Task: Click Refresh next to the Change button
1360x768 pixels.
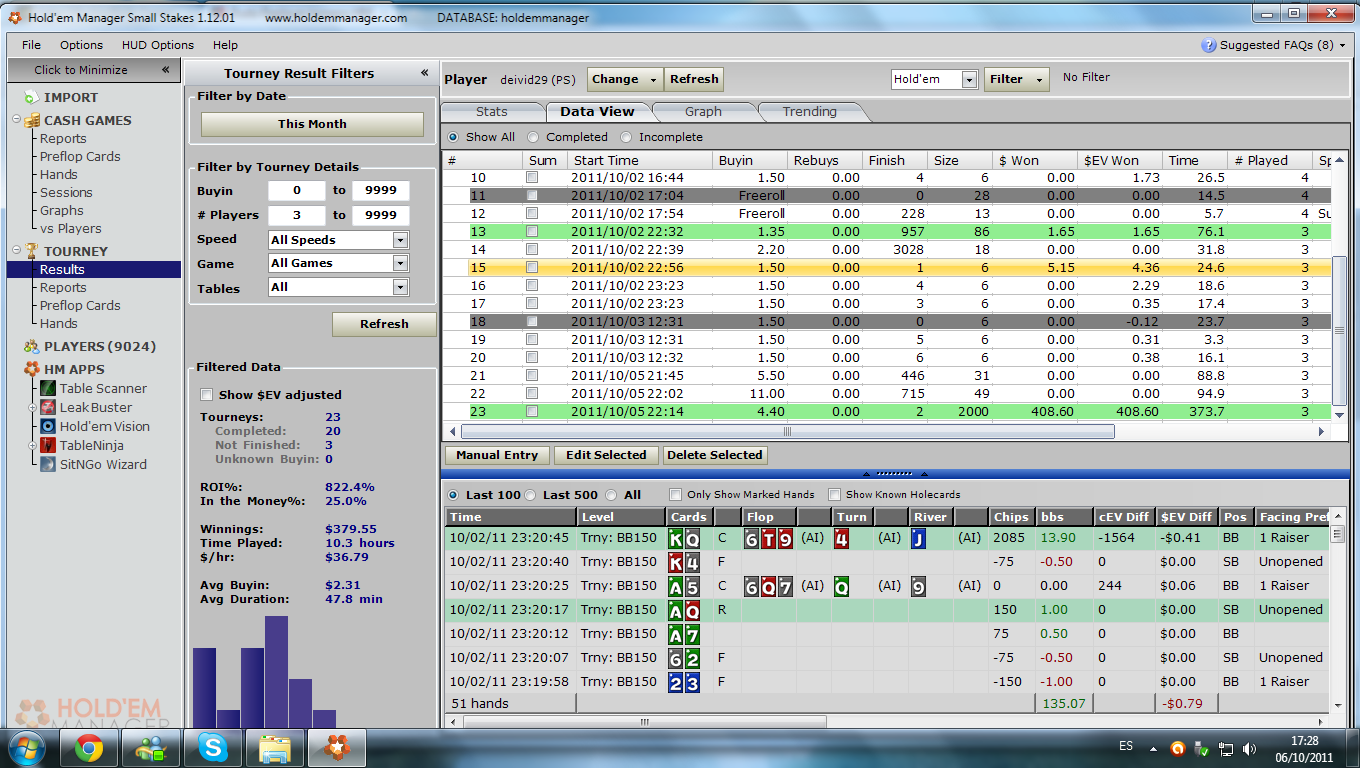Action: tap(694, 79)
